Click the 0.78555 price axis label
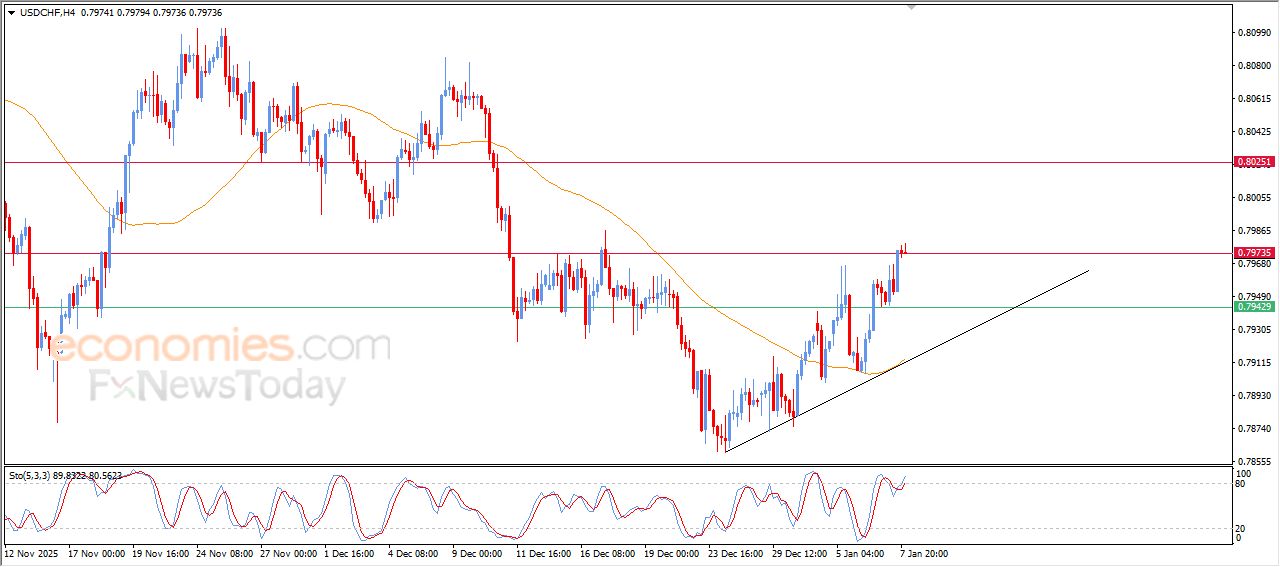 (1253, 462)
